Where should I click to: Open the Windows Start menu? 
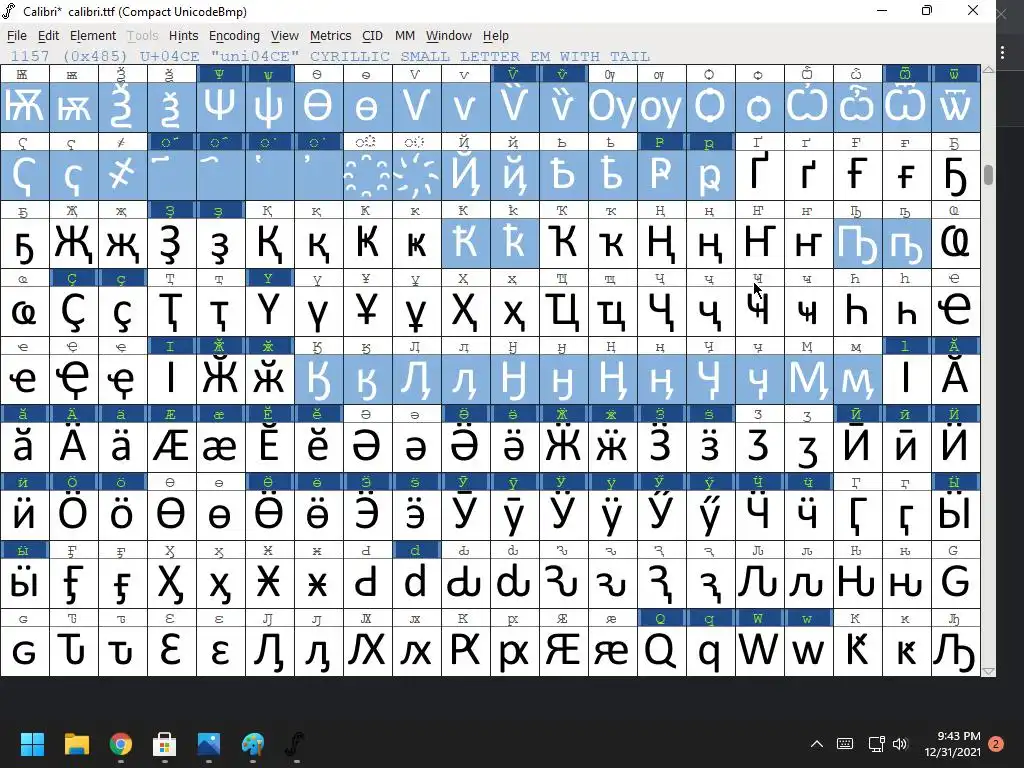(x=33, y=744)
